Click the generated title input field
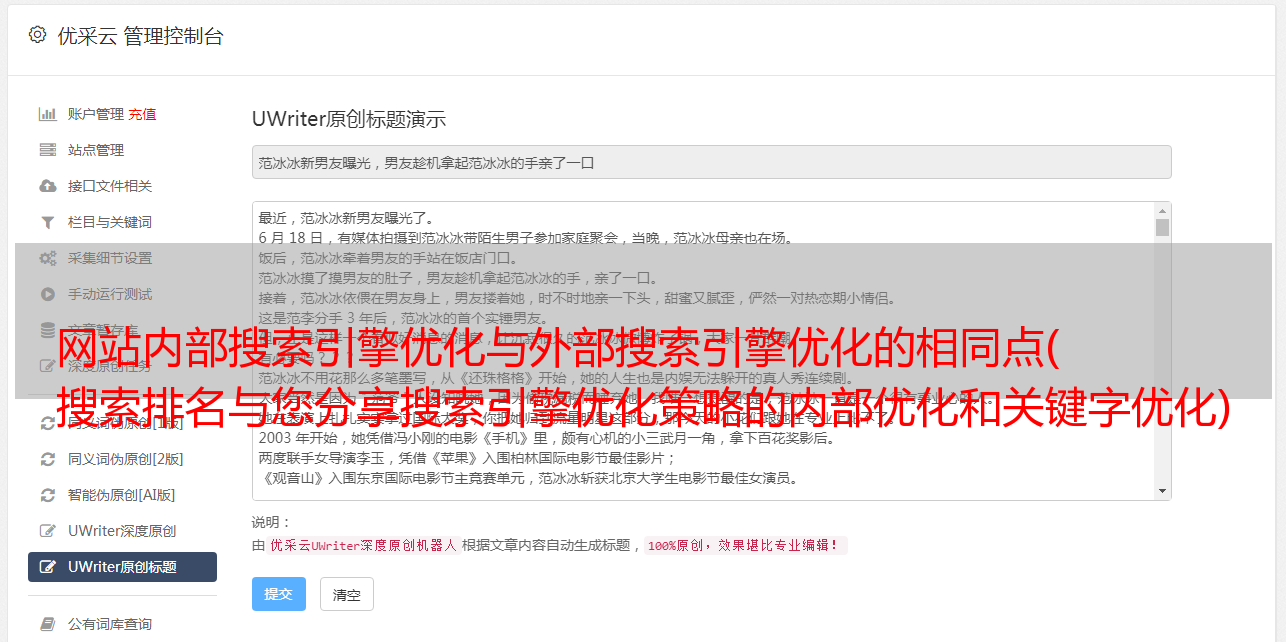1286x642 pixels. (711, 162)
